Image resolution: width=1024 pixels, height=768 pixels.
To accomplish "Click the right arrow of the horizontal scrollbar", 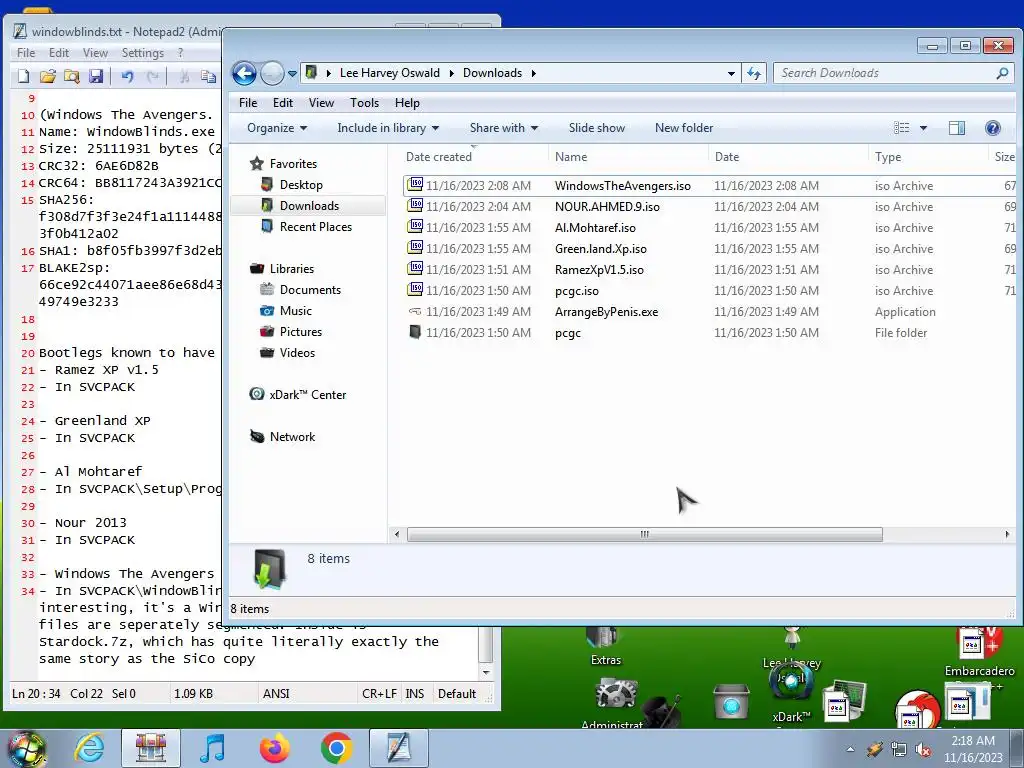I will coord(1006,534).
